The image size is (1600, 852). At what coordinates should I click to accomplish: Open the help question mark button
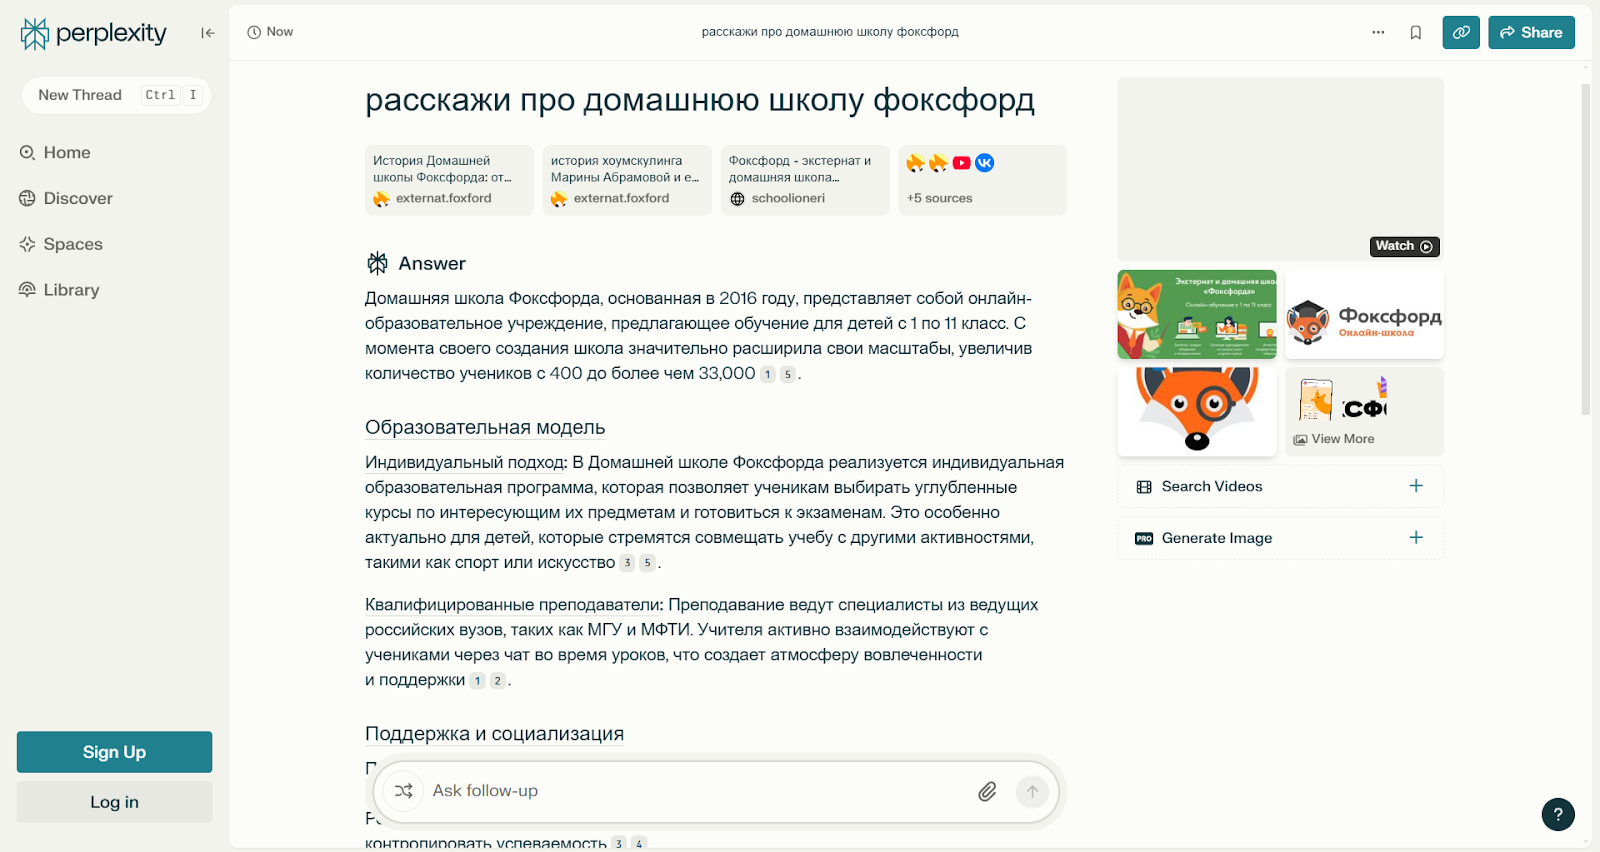1558,814
